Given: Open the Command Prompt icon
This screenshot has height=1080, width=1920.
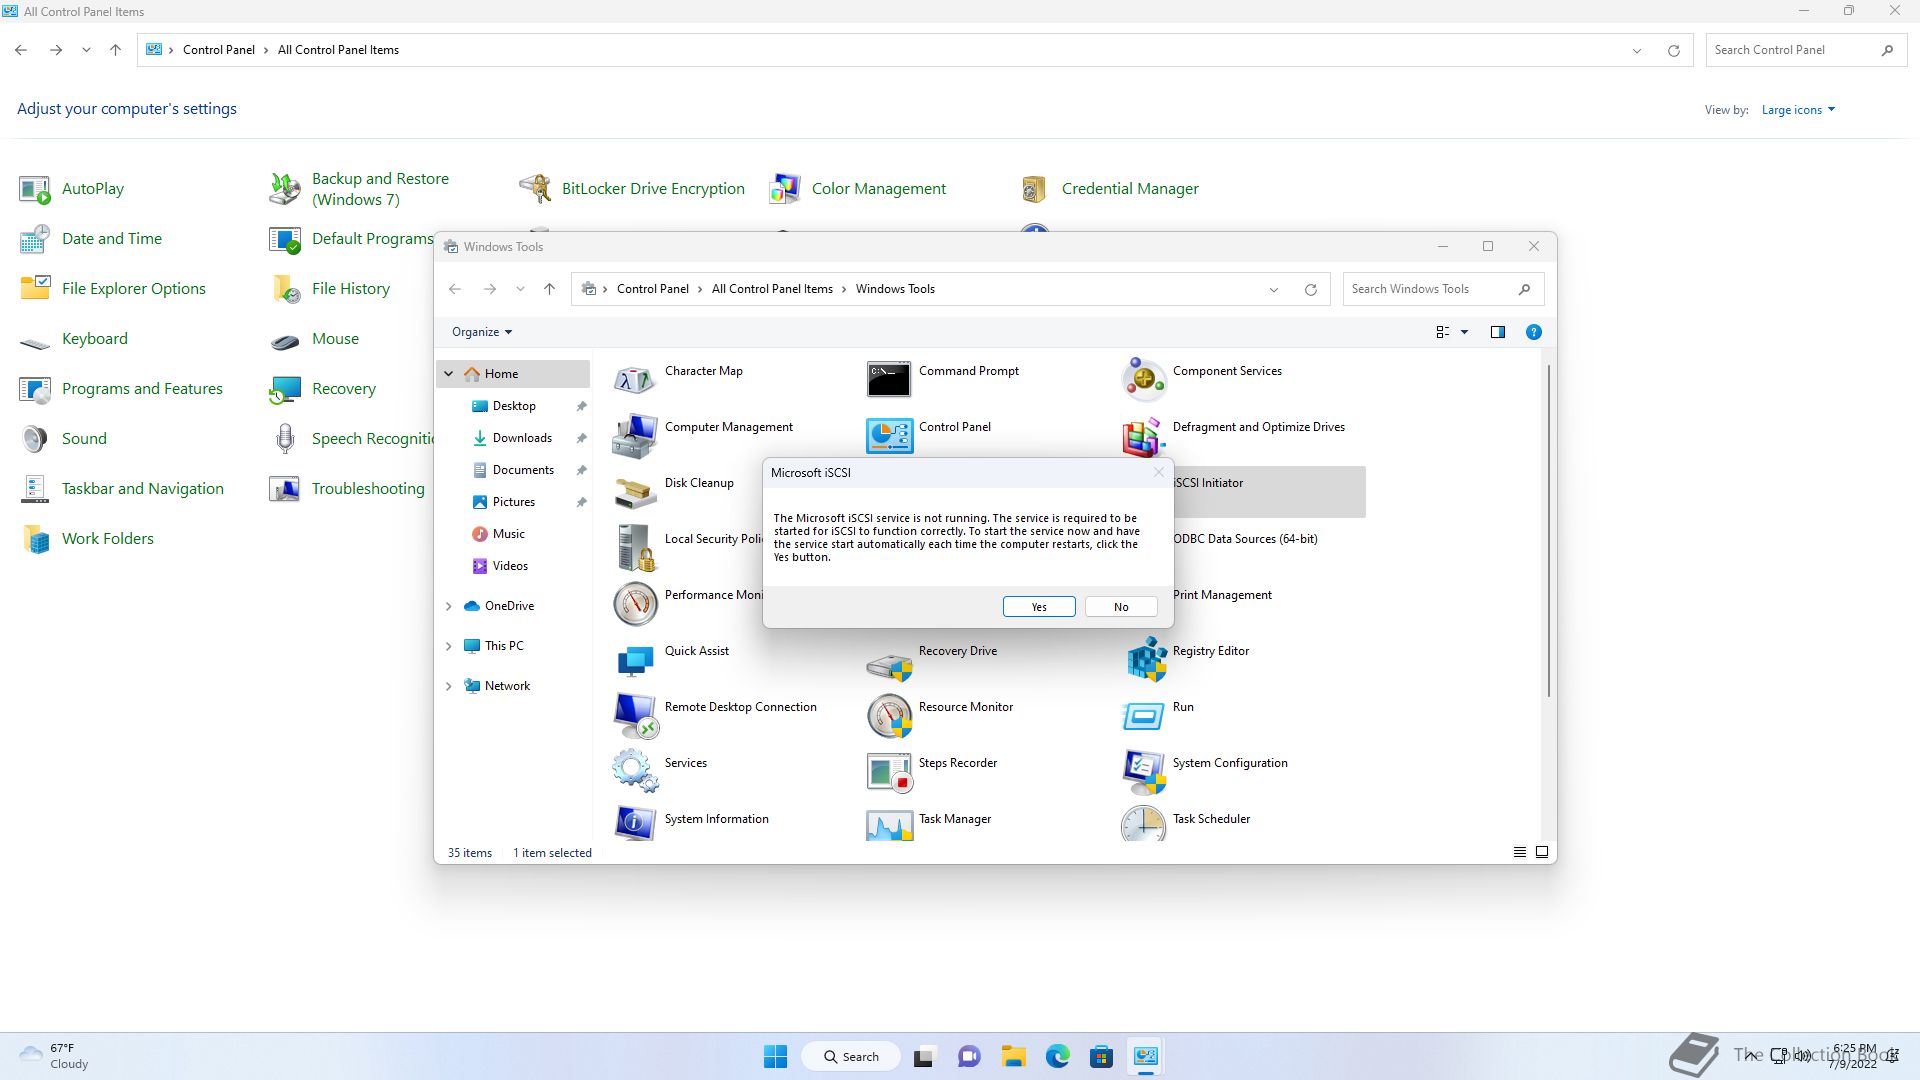Looking at the screenshot, I should (889, 379).
